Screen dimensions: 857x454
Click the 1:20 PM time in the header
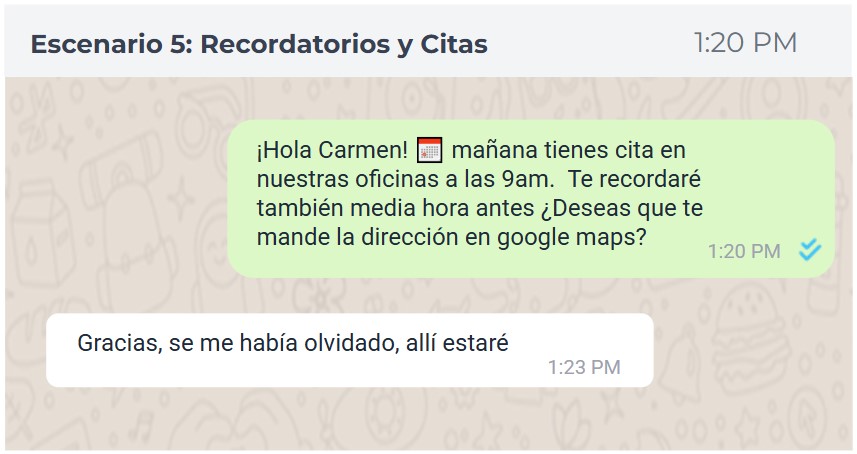click(746, 43)
